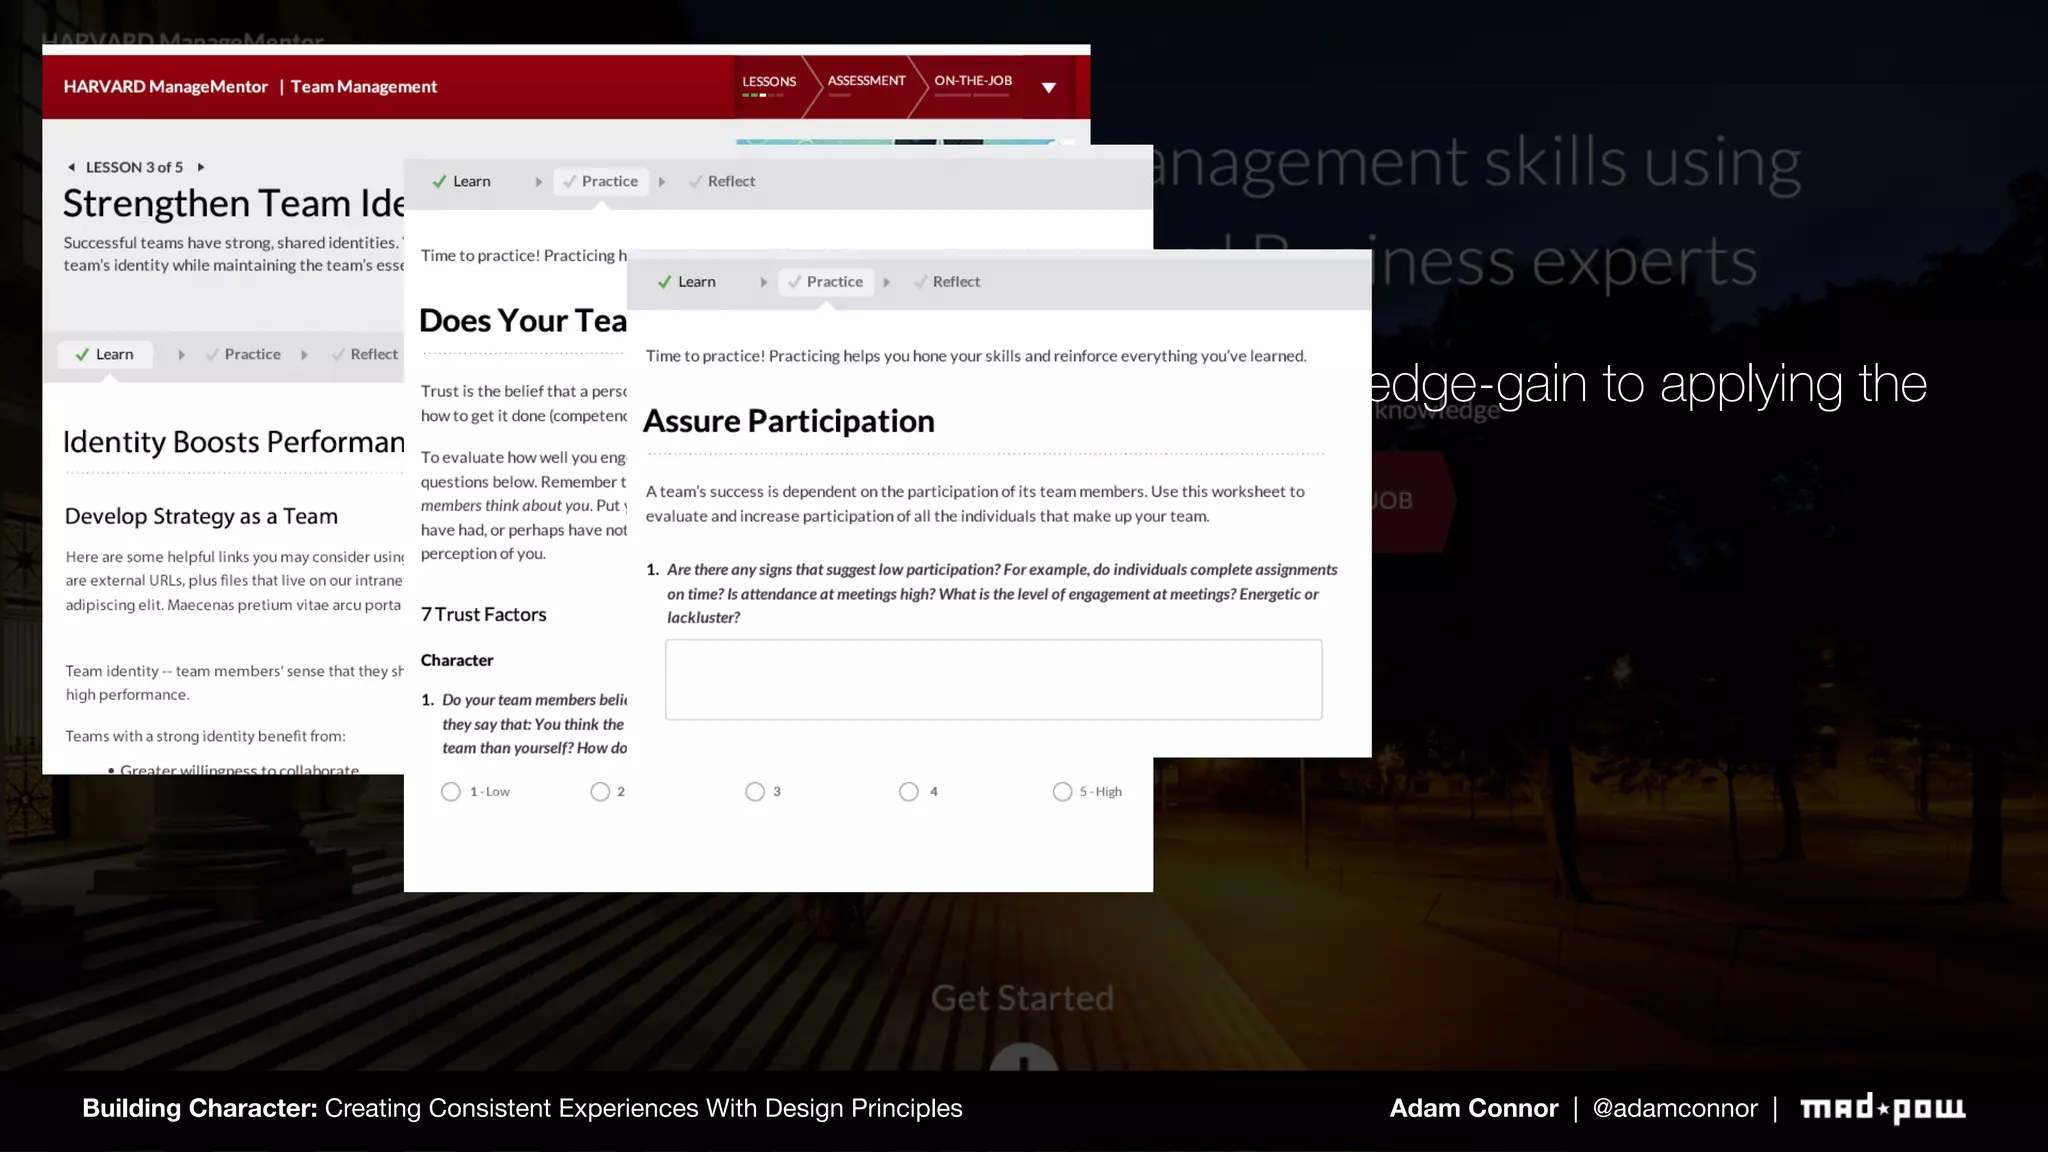Click the previous lesson arrow beside LESSON 3 of 5
This screenshot has width=2048, height=1152.
click(71, 167)
